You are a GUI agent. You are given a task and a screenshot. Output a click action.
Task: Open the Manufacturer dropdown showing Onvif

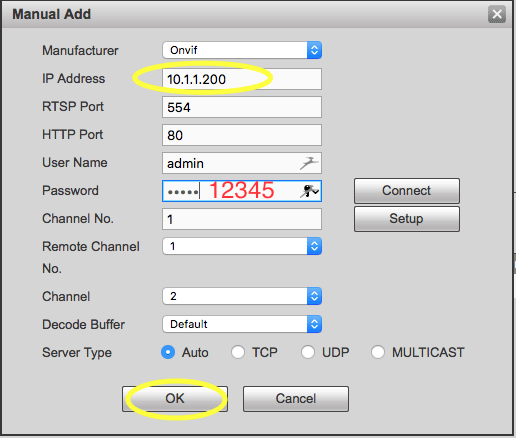point(242,50)
